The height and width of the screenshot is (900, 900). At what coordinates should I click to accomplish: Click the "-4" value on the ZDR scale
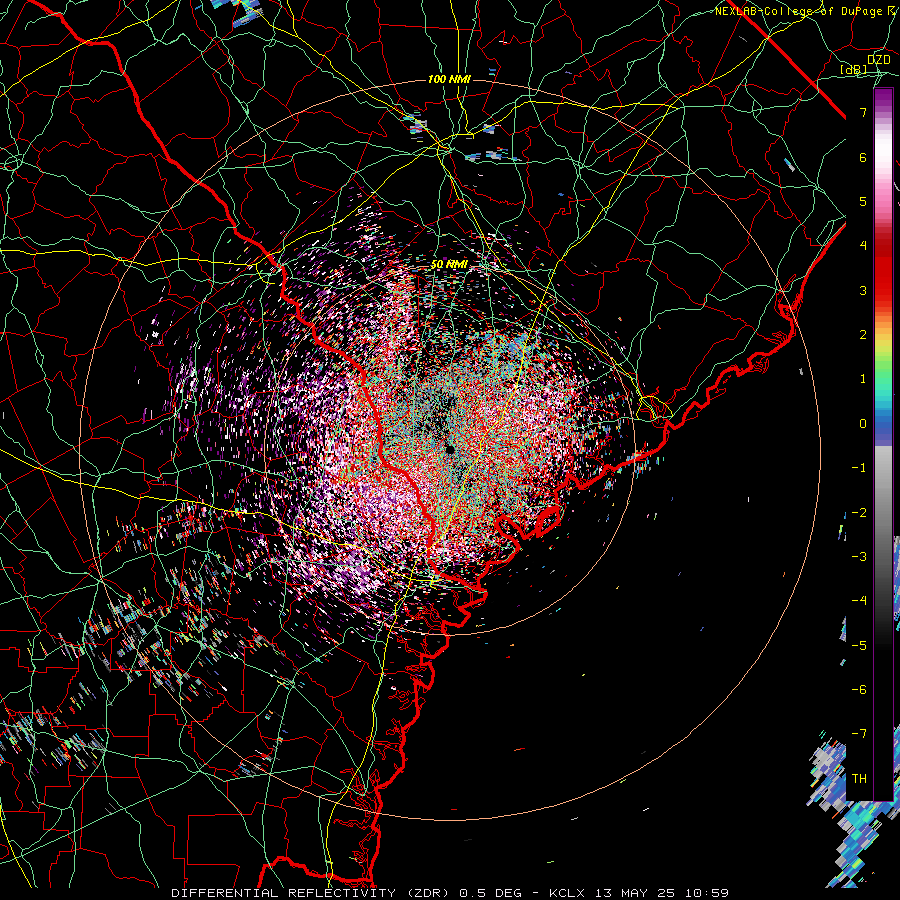[859, 600]
